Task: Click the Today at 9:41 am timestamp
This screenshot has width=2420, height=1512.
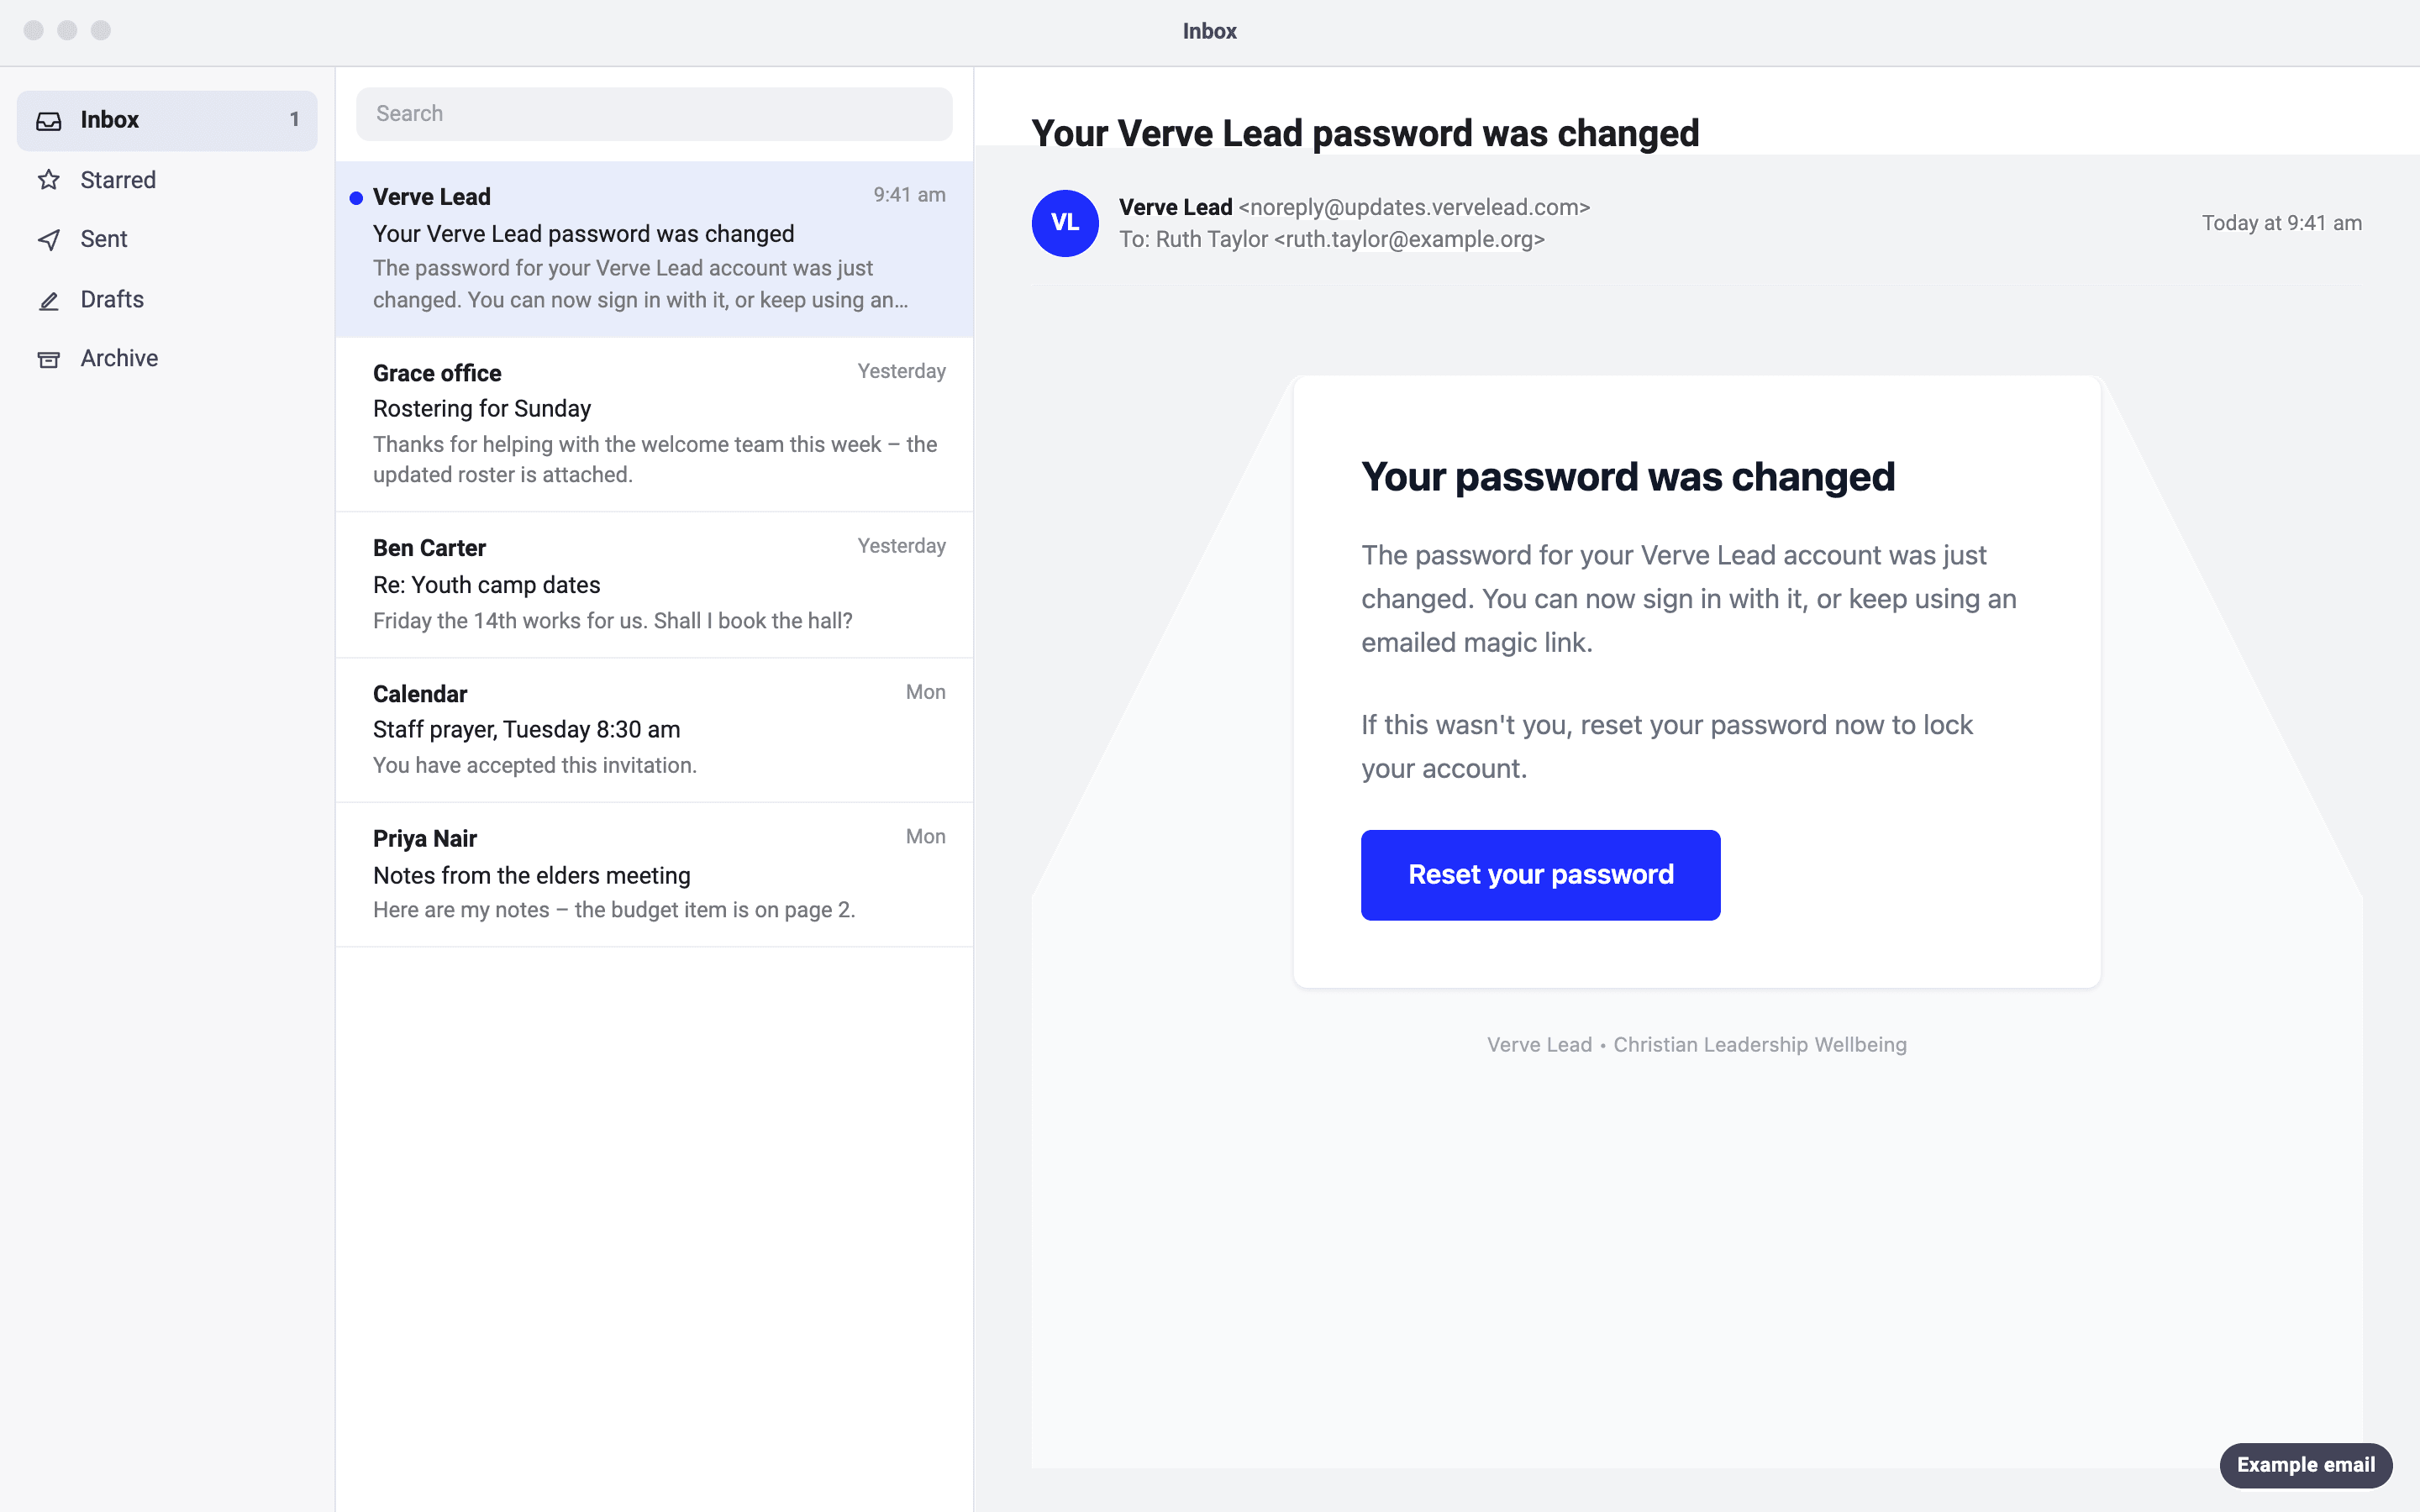Action: point(2281,223)
